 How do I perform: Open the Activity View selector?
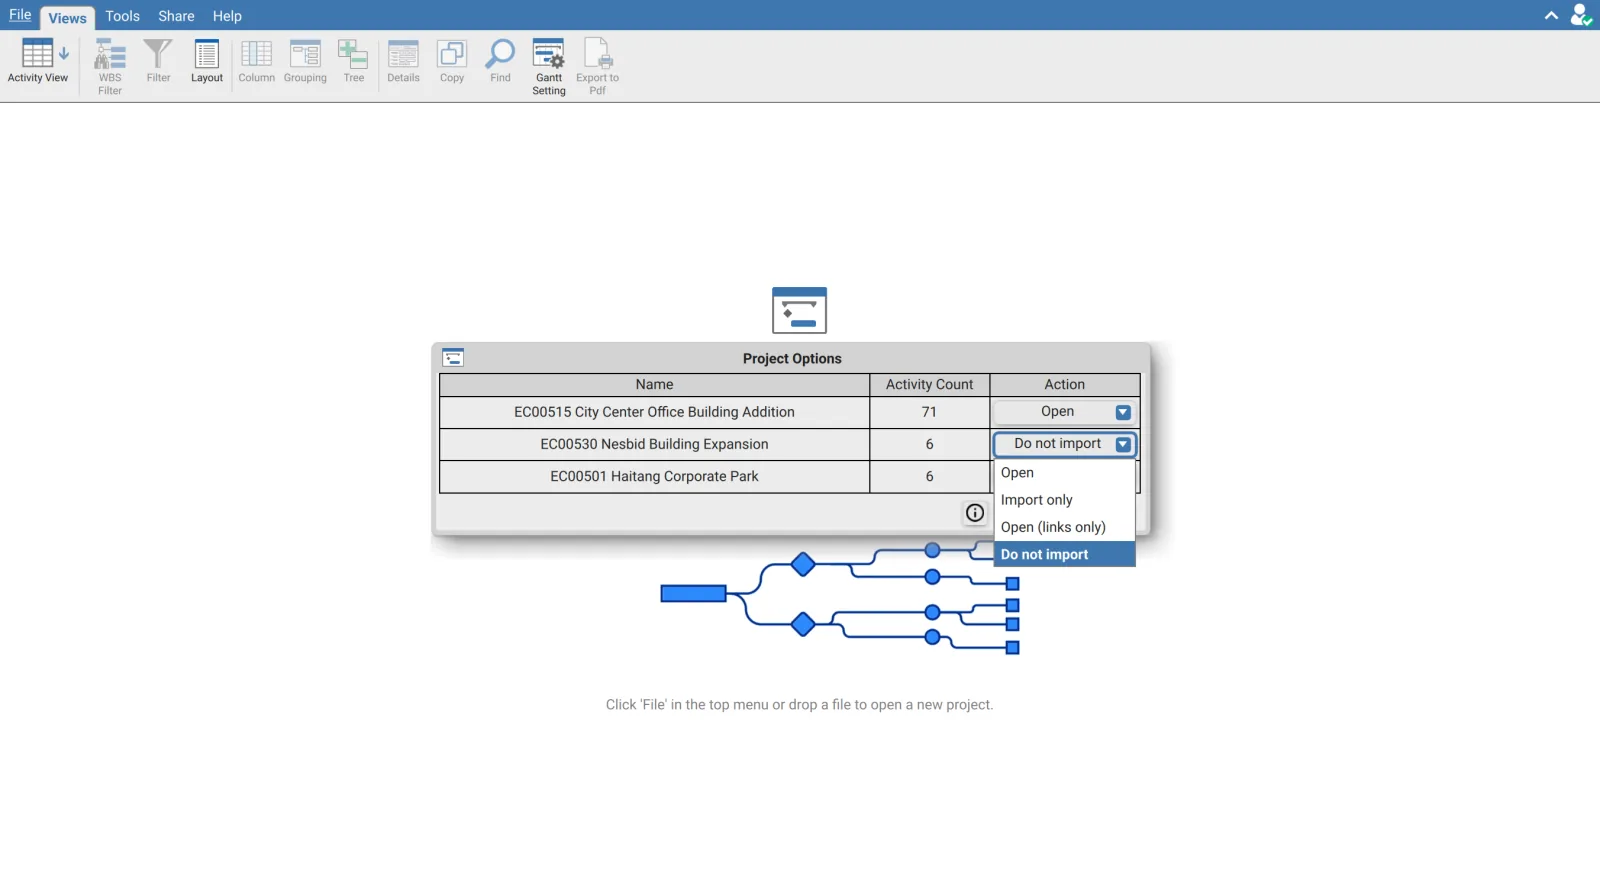pos(38,62)
